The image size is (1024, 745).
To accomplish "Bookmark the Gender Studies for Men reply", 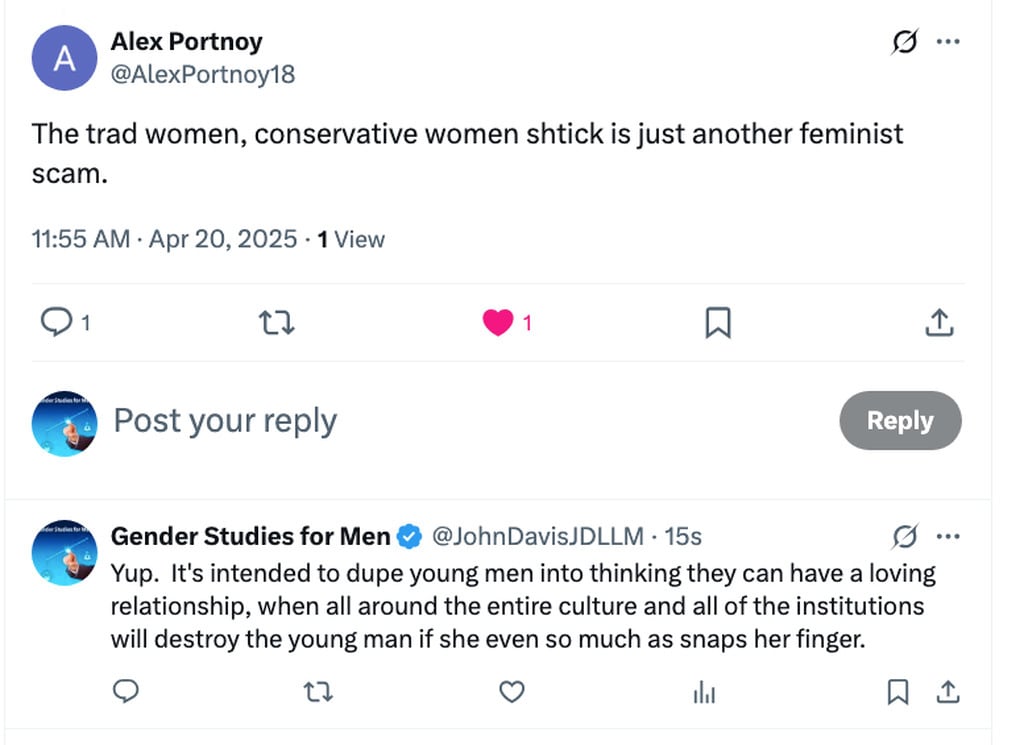I will pyautogui.click(x=898, y=691).
